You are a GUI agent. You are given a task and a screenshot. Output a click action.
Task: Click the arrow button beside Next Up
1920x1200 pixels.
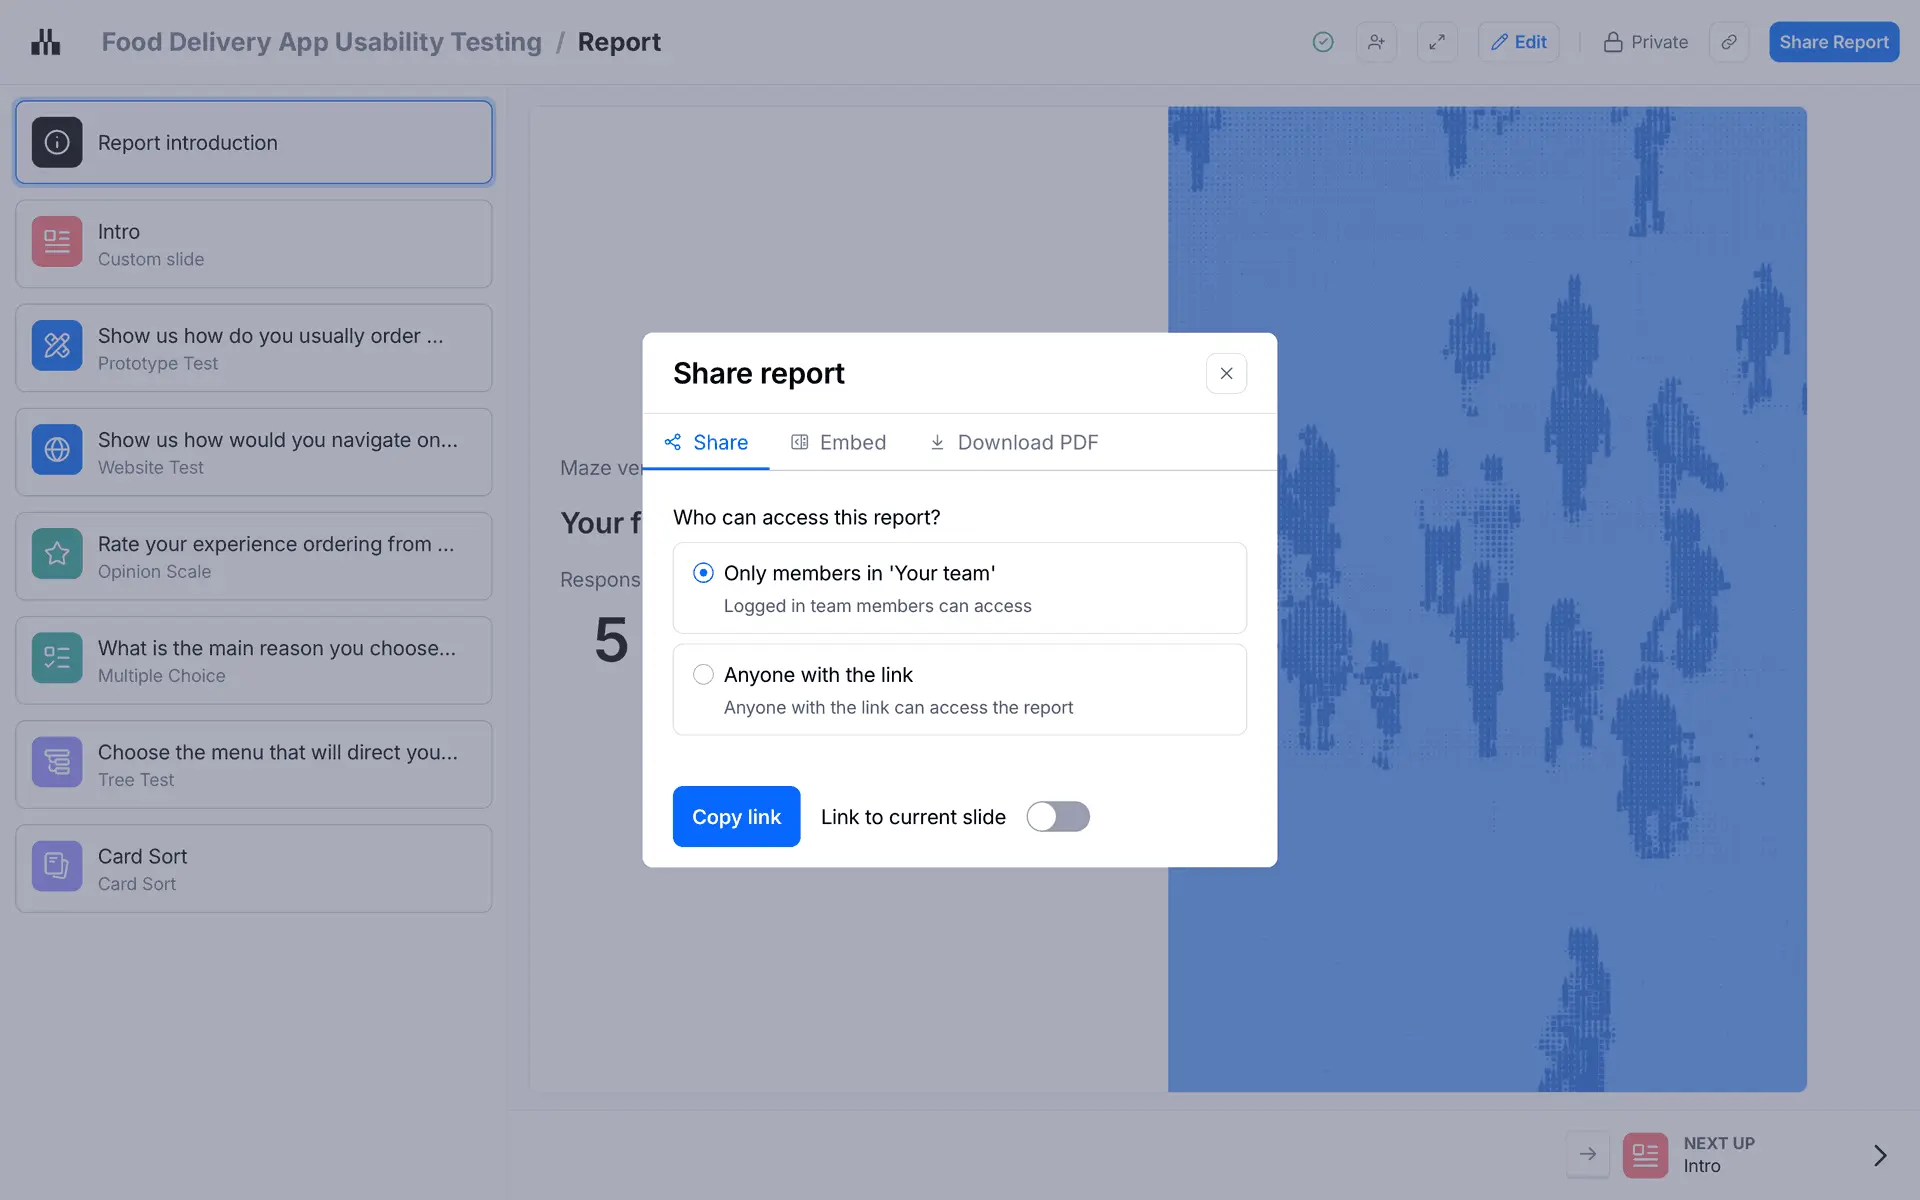coord(1587,1155)
